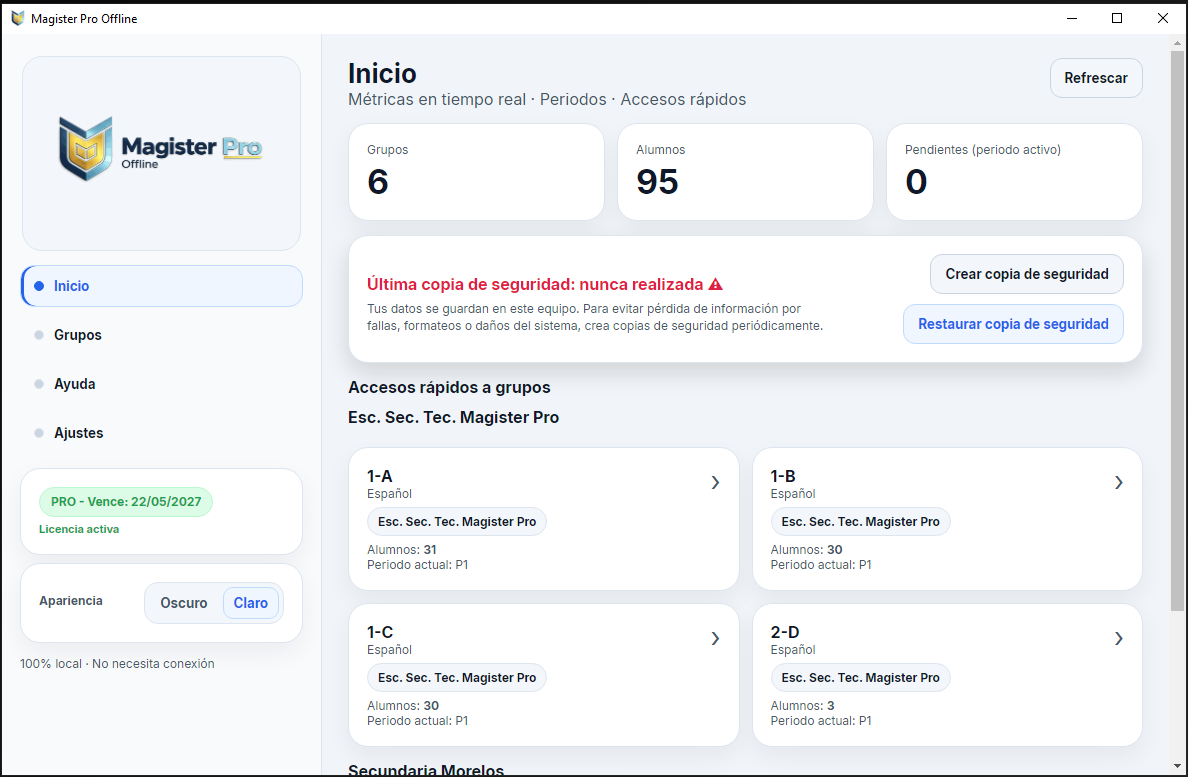
Task: Minimize the Magister Pro Offline window
Action: click(1071, 18)
